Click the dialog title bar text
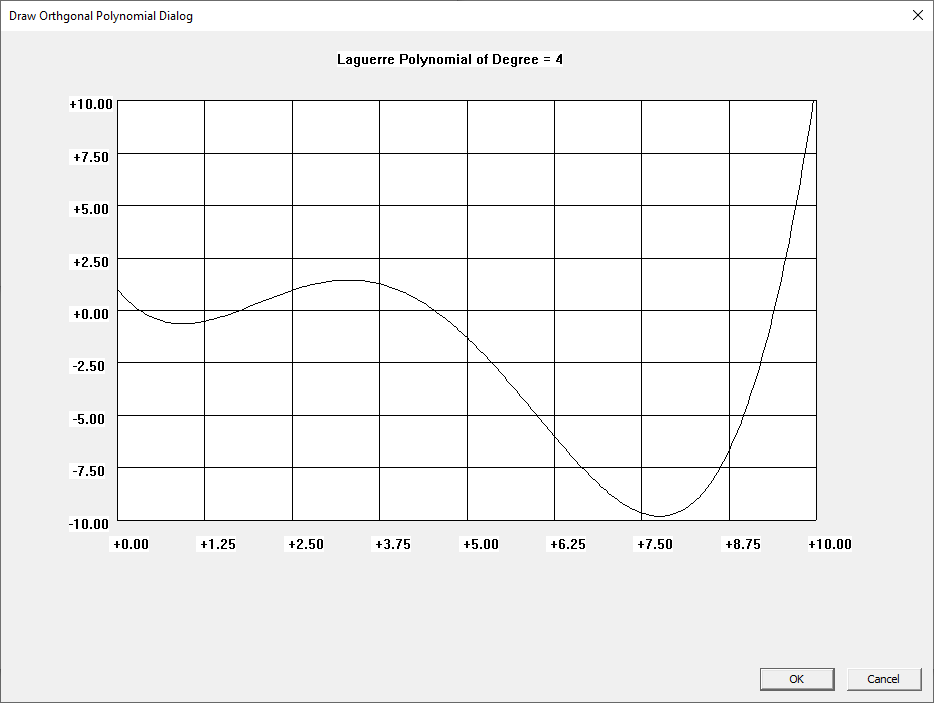Screen dimensions: 934x703 click(x=101, y=16)
